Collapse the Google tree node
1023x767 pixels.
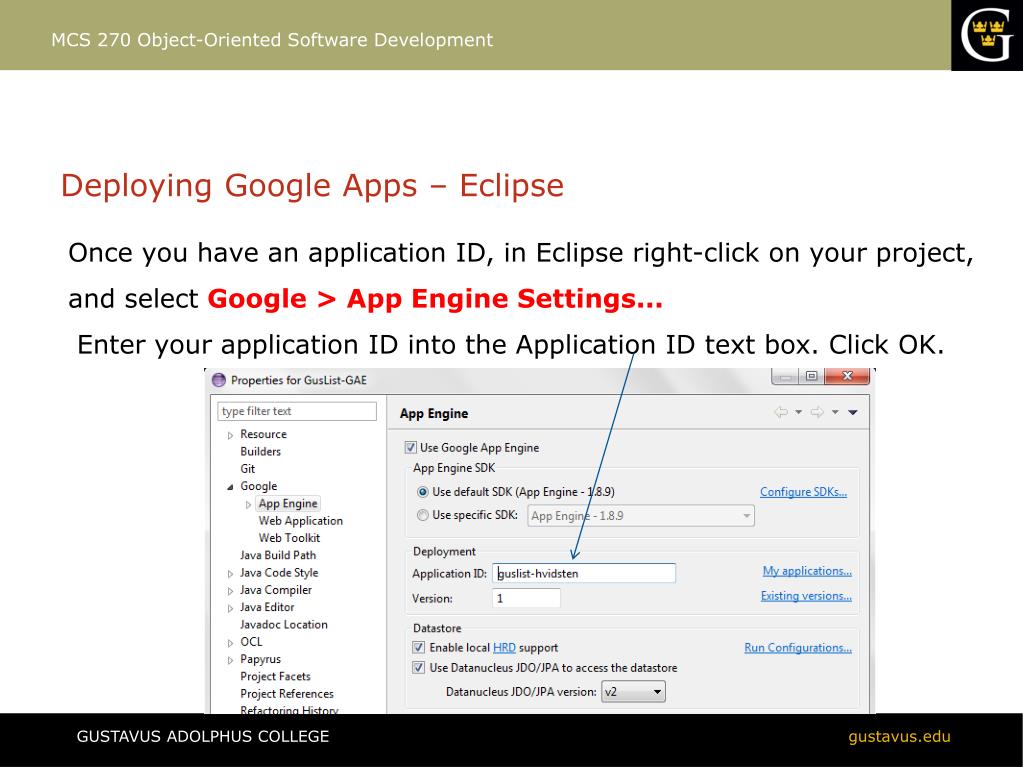pyautogui.click(x=230, y=487)
